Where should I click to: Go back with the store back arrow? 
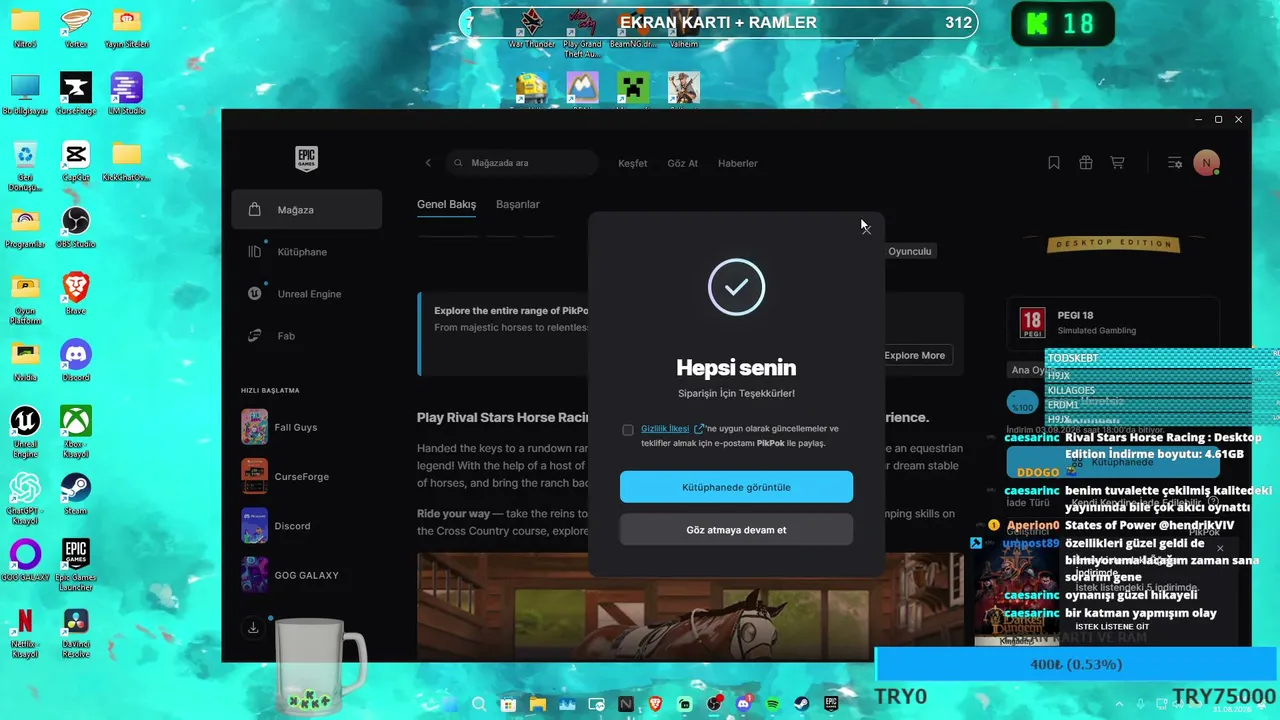[x=428, y=163]
